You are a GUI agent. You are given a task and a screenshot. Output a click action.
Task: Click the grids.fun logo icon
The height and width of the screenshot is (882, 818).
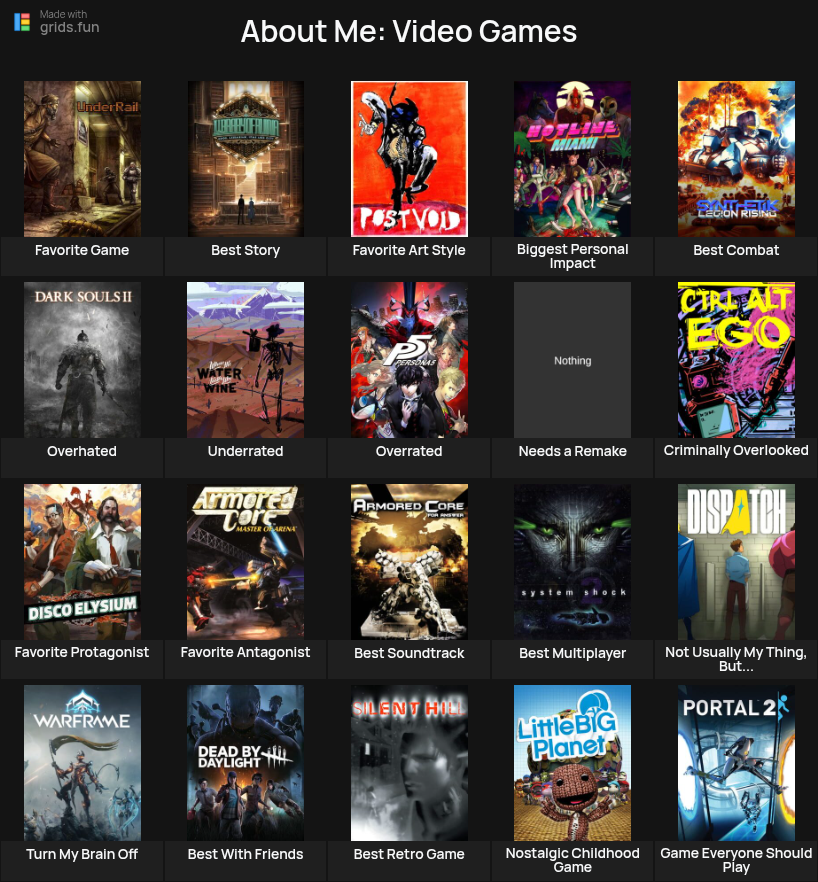[22, 22]
